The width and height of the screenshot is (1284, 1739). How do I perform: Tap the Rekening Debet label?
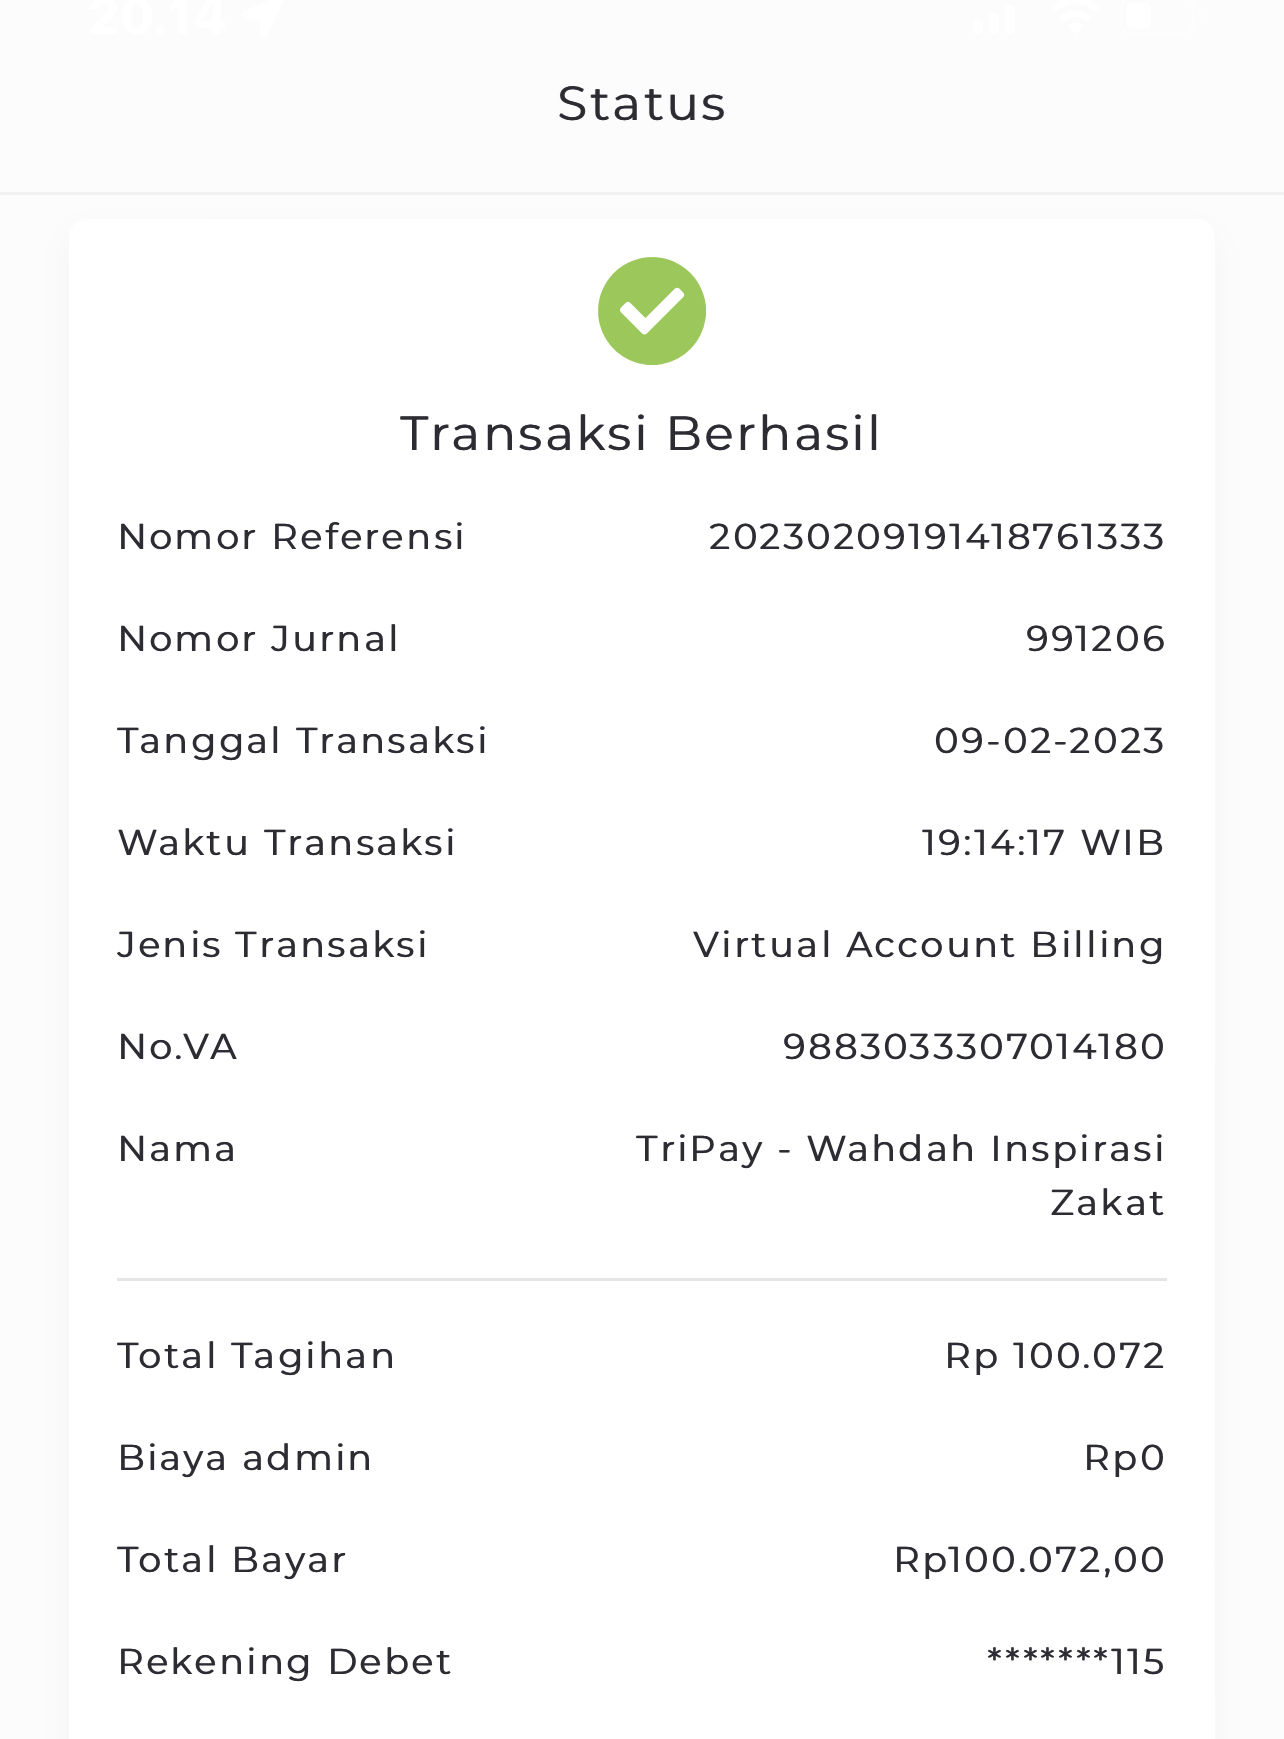[285, 1662]
